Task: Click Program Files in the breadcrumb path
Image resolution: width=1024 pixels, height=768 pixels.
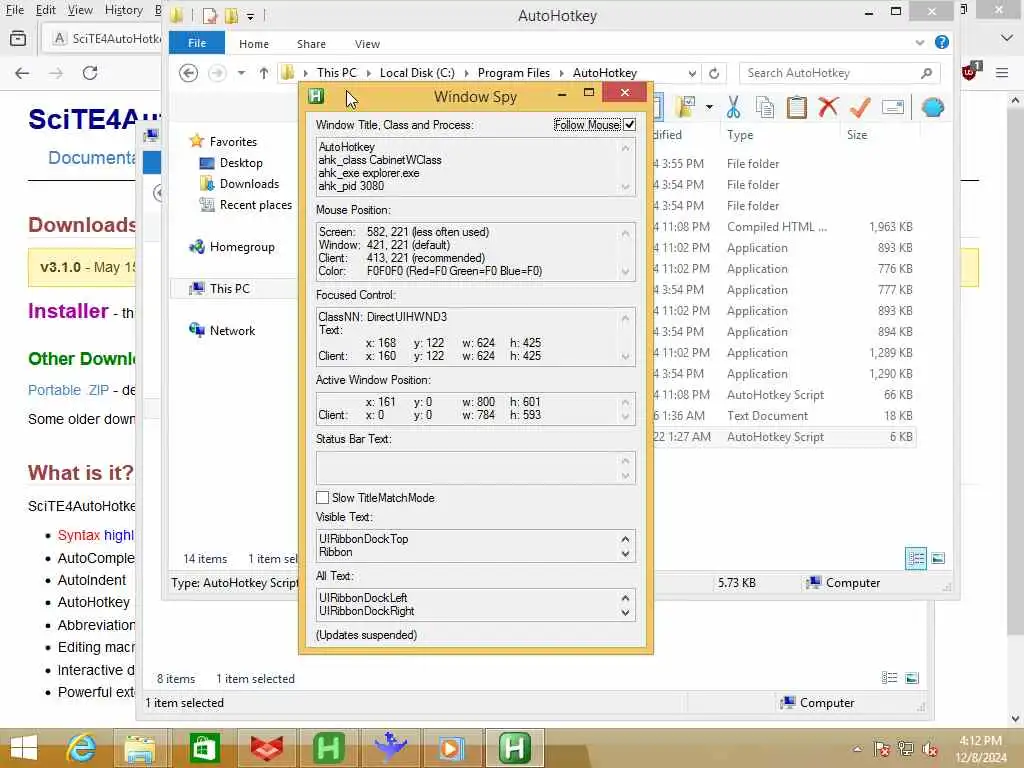Action: tap(513, 73)
